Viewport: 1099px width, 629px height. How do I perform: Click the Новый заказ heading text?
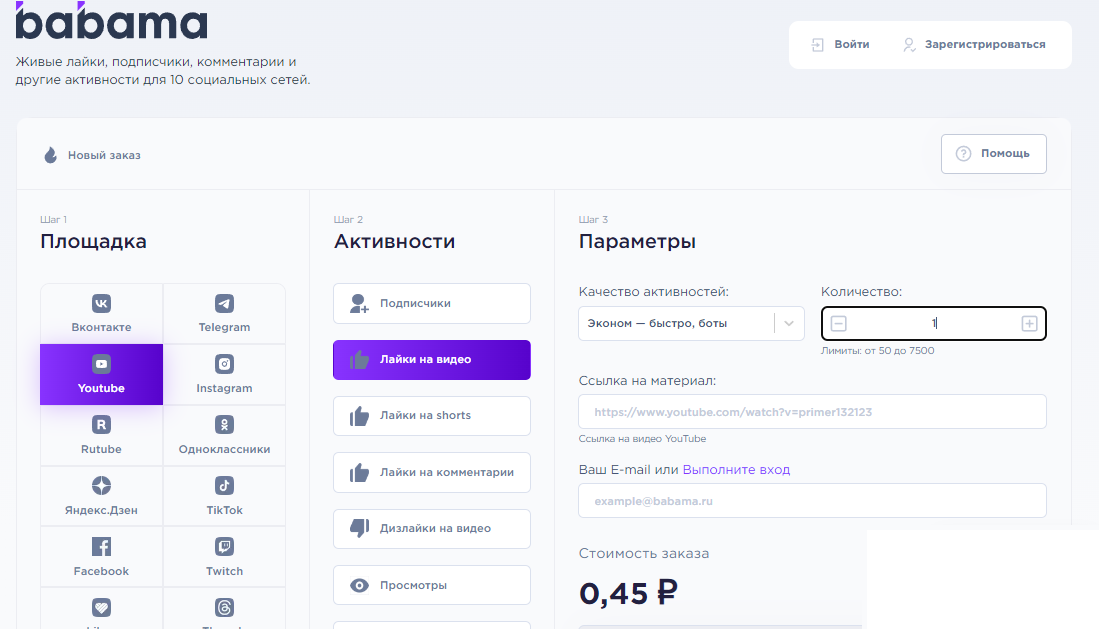point(104,155)
